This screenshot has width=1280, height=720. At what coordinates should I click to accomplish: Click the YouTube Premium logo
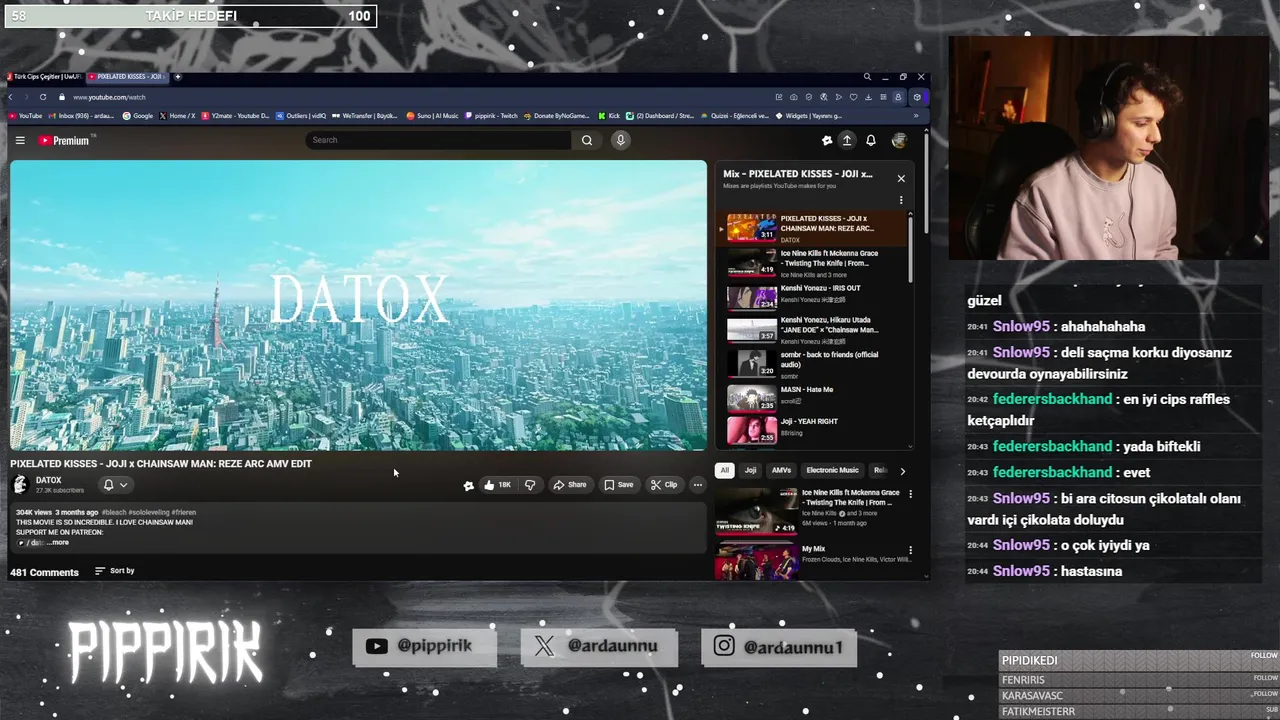pos(64,140)
